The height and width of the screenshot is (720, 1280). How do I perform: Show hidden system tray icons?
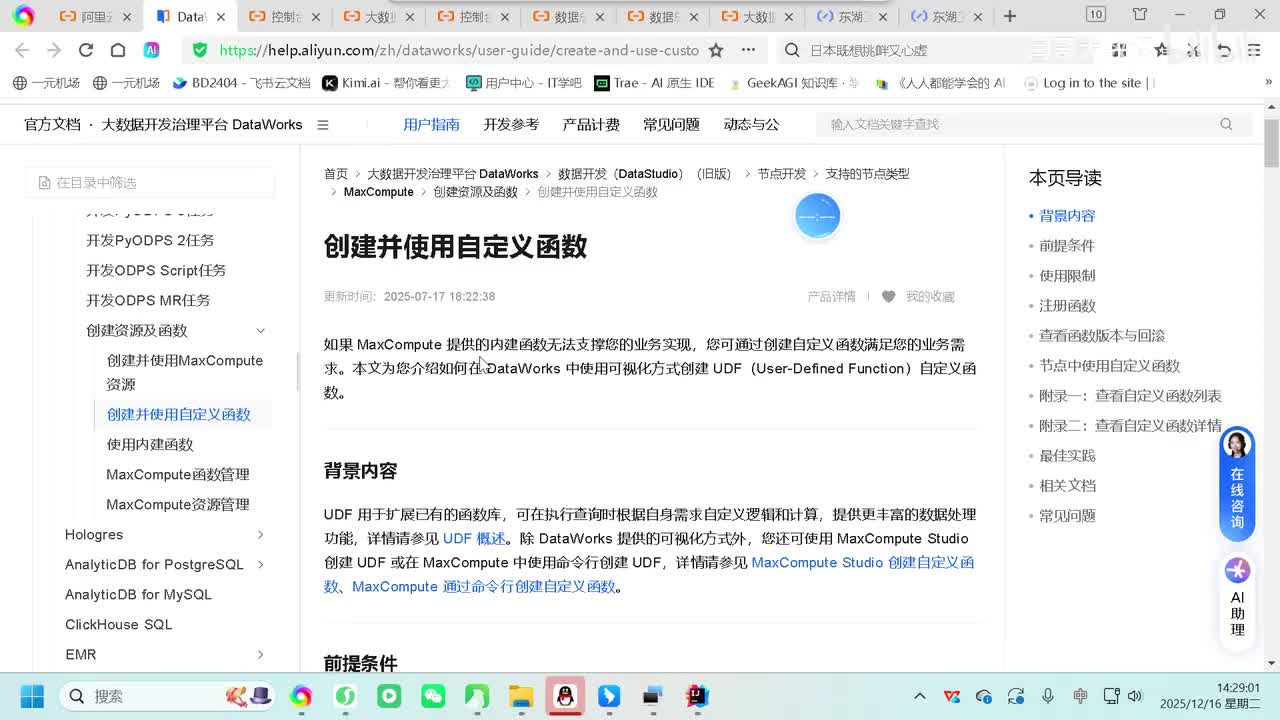click(x=920, y=696)
